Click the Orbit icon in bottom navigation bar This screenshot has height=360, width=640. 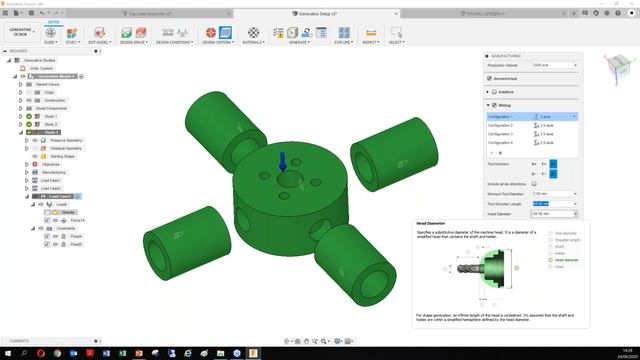tap(287, 341)
